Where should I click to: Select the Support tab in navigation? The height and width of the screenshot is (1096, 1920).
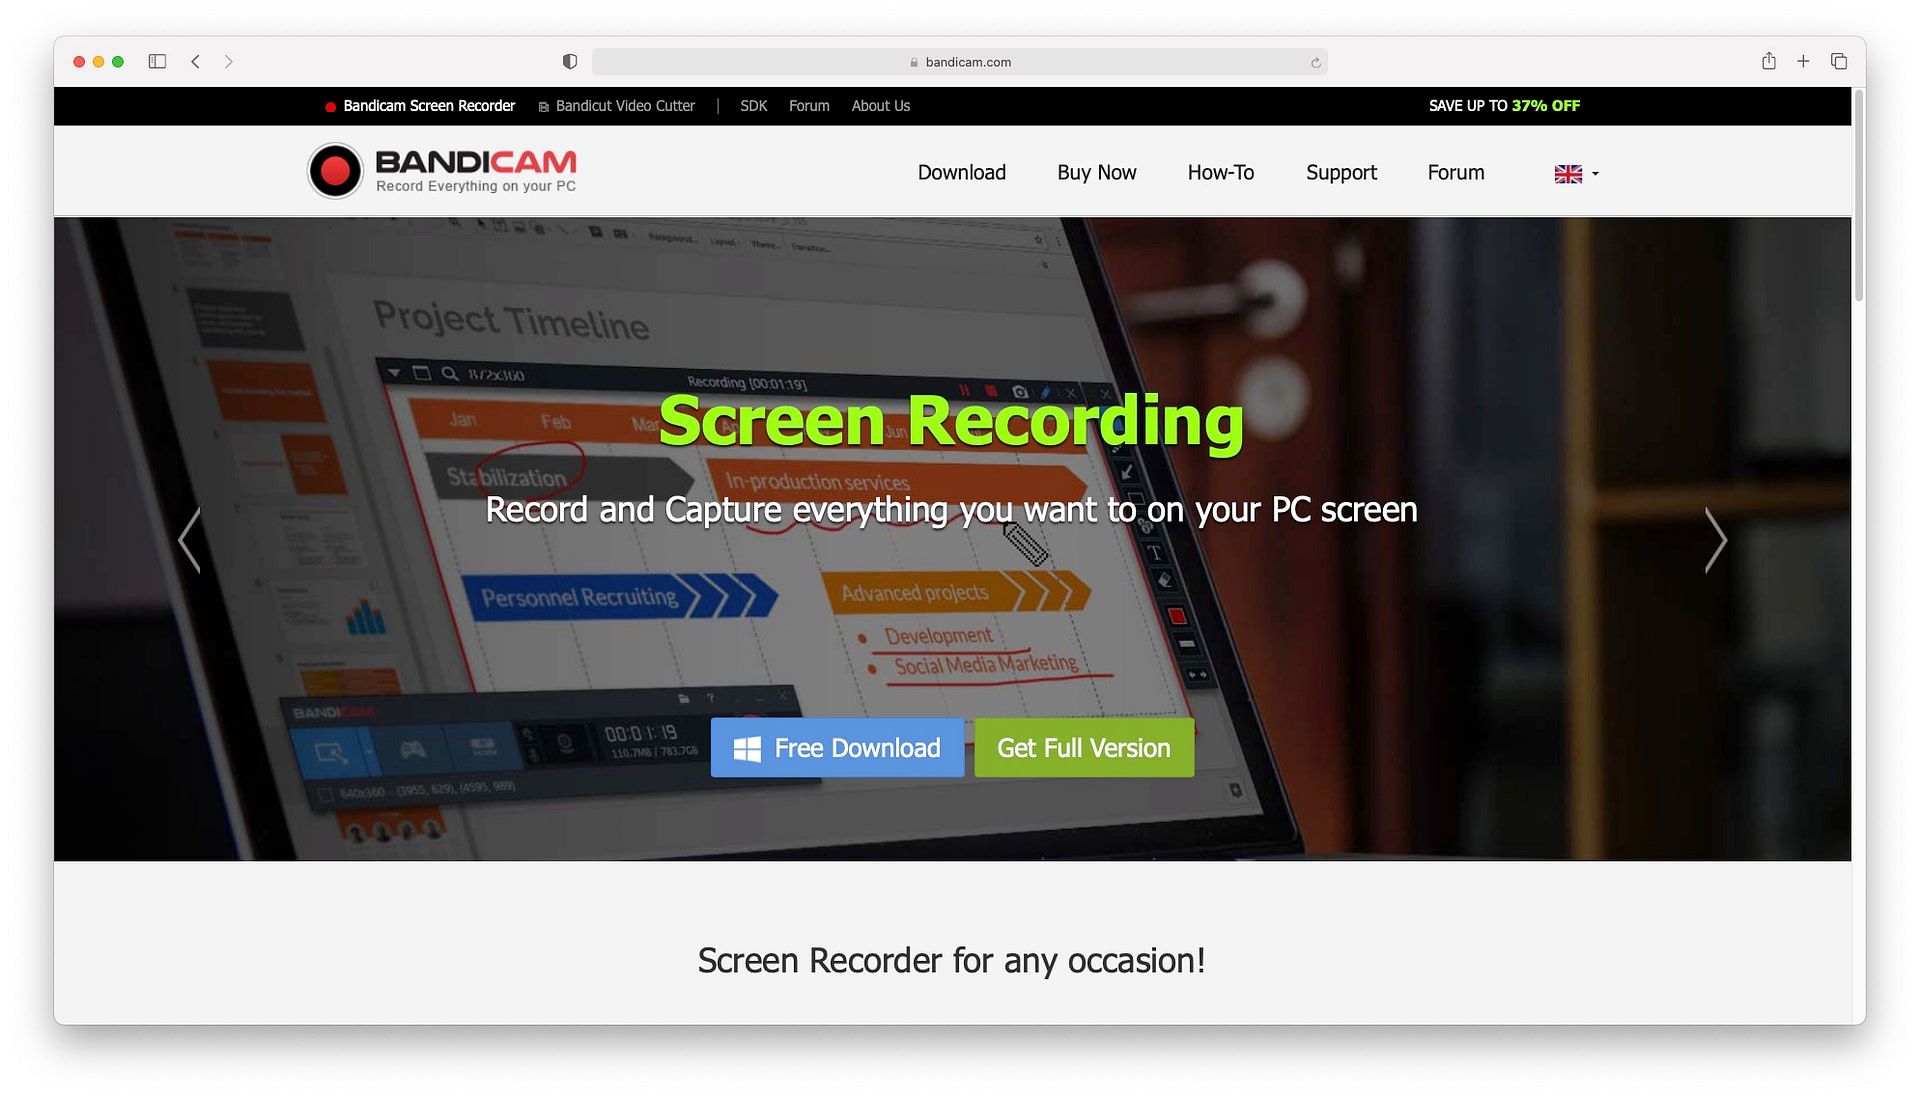pyautogui.click(x=1341, y=173)
